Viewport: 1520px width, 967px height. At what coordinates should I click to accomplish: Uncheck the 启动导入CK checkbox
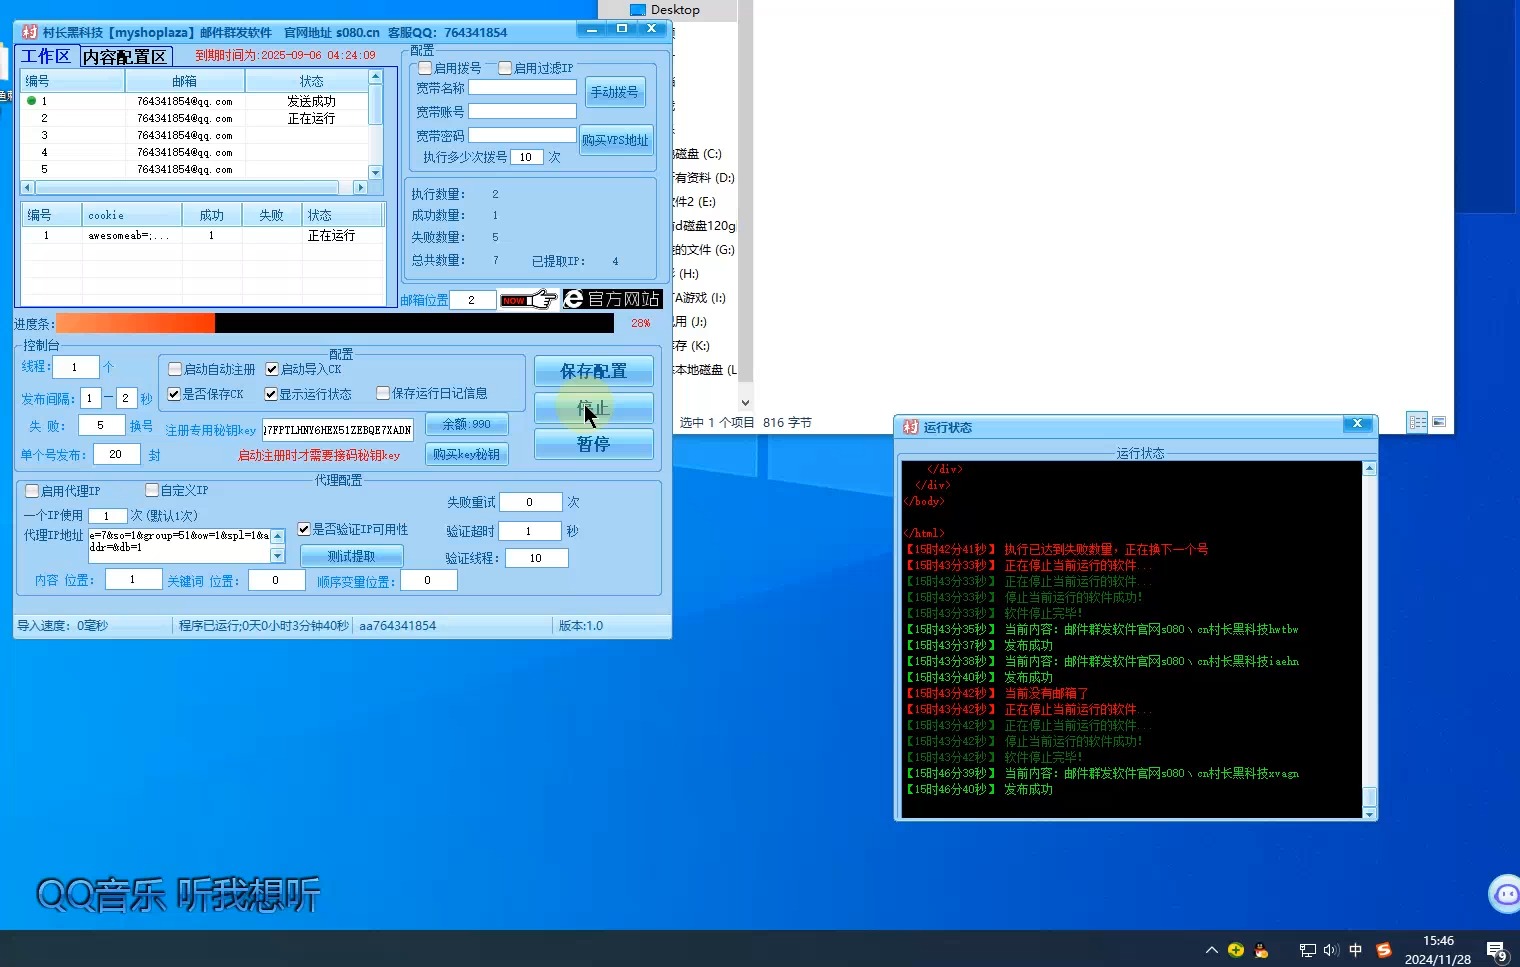(272, 369)
